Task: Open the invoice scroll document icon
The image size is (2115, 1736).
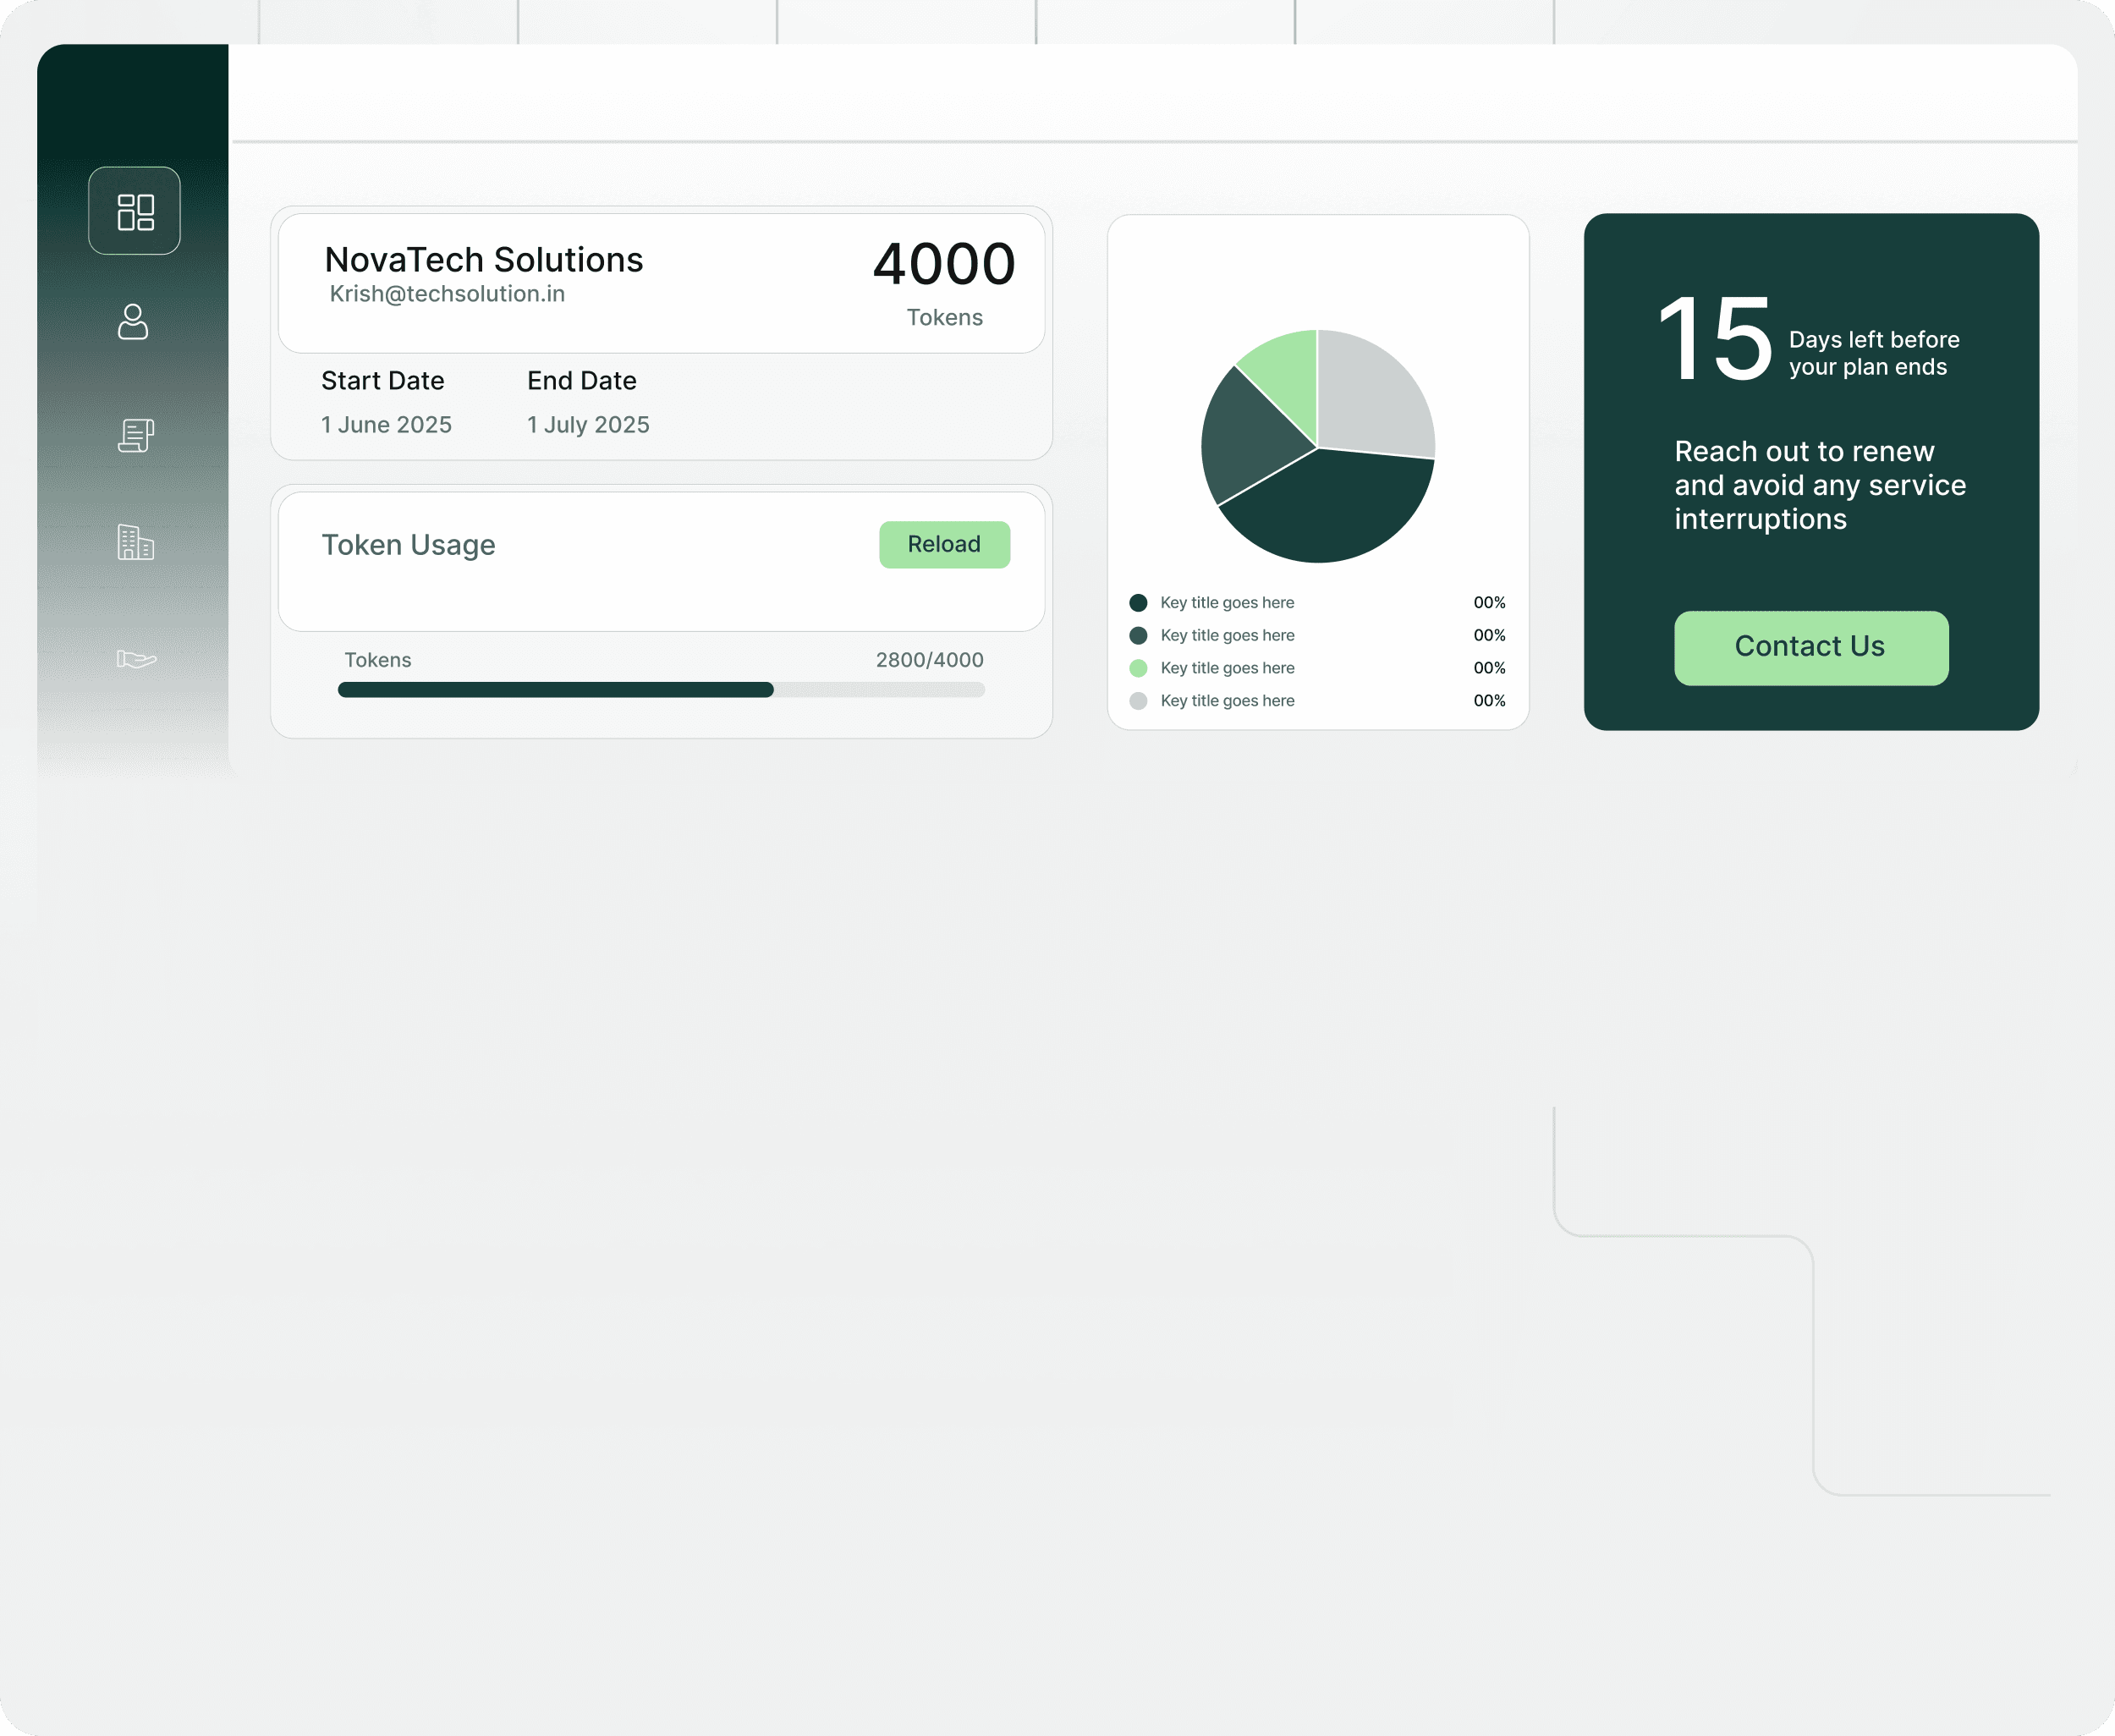Action: (x=135, y=435)
